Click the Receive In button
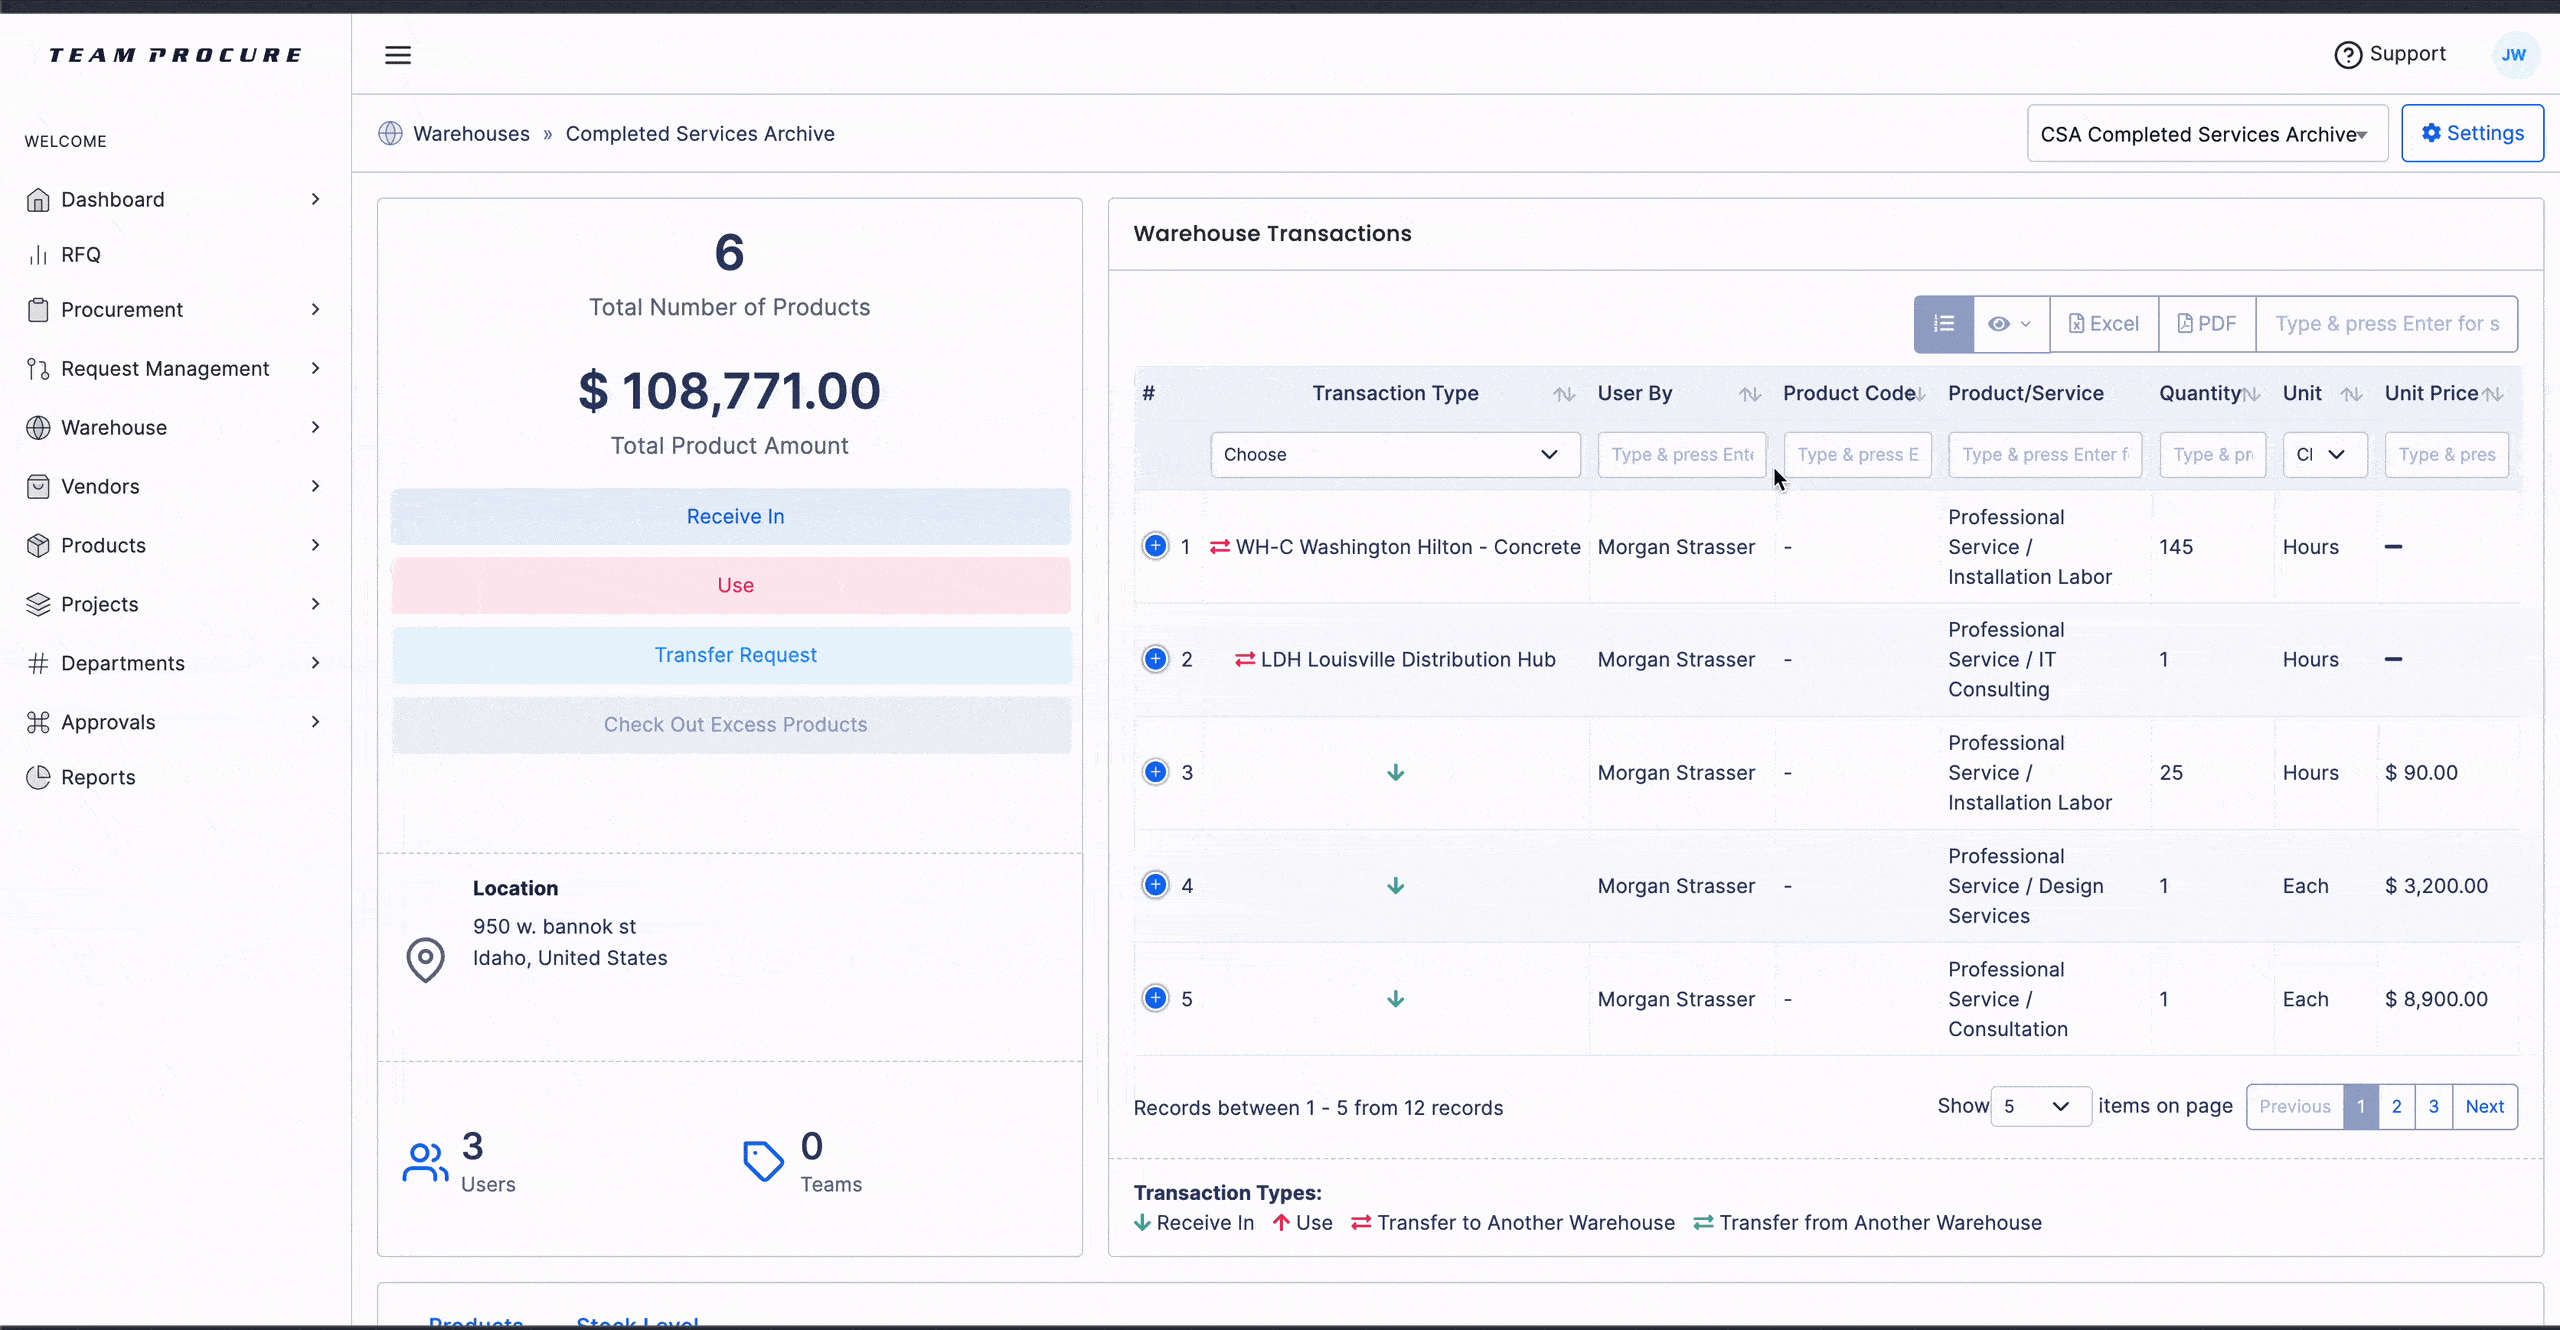The width and height of the screenshot is (2560, 1330). point(731,517)
